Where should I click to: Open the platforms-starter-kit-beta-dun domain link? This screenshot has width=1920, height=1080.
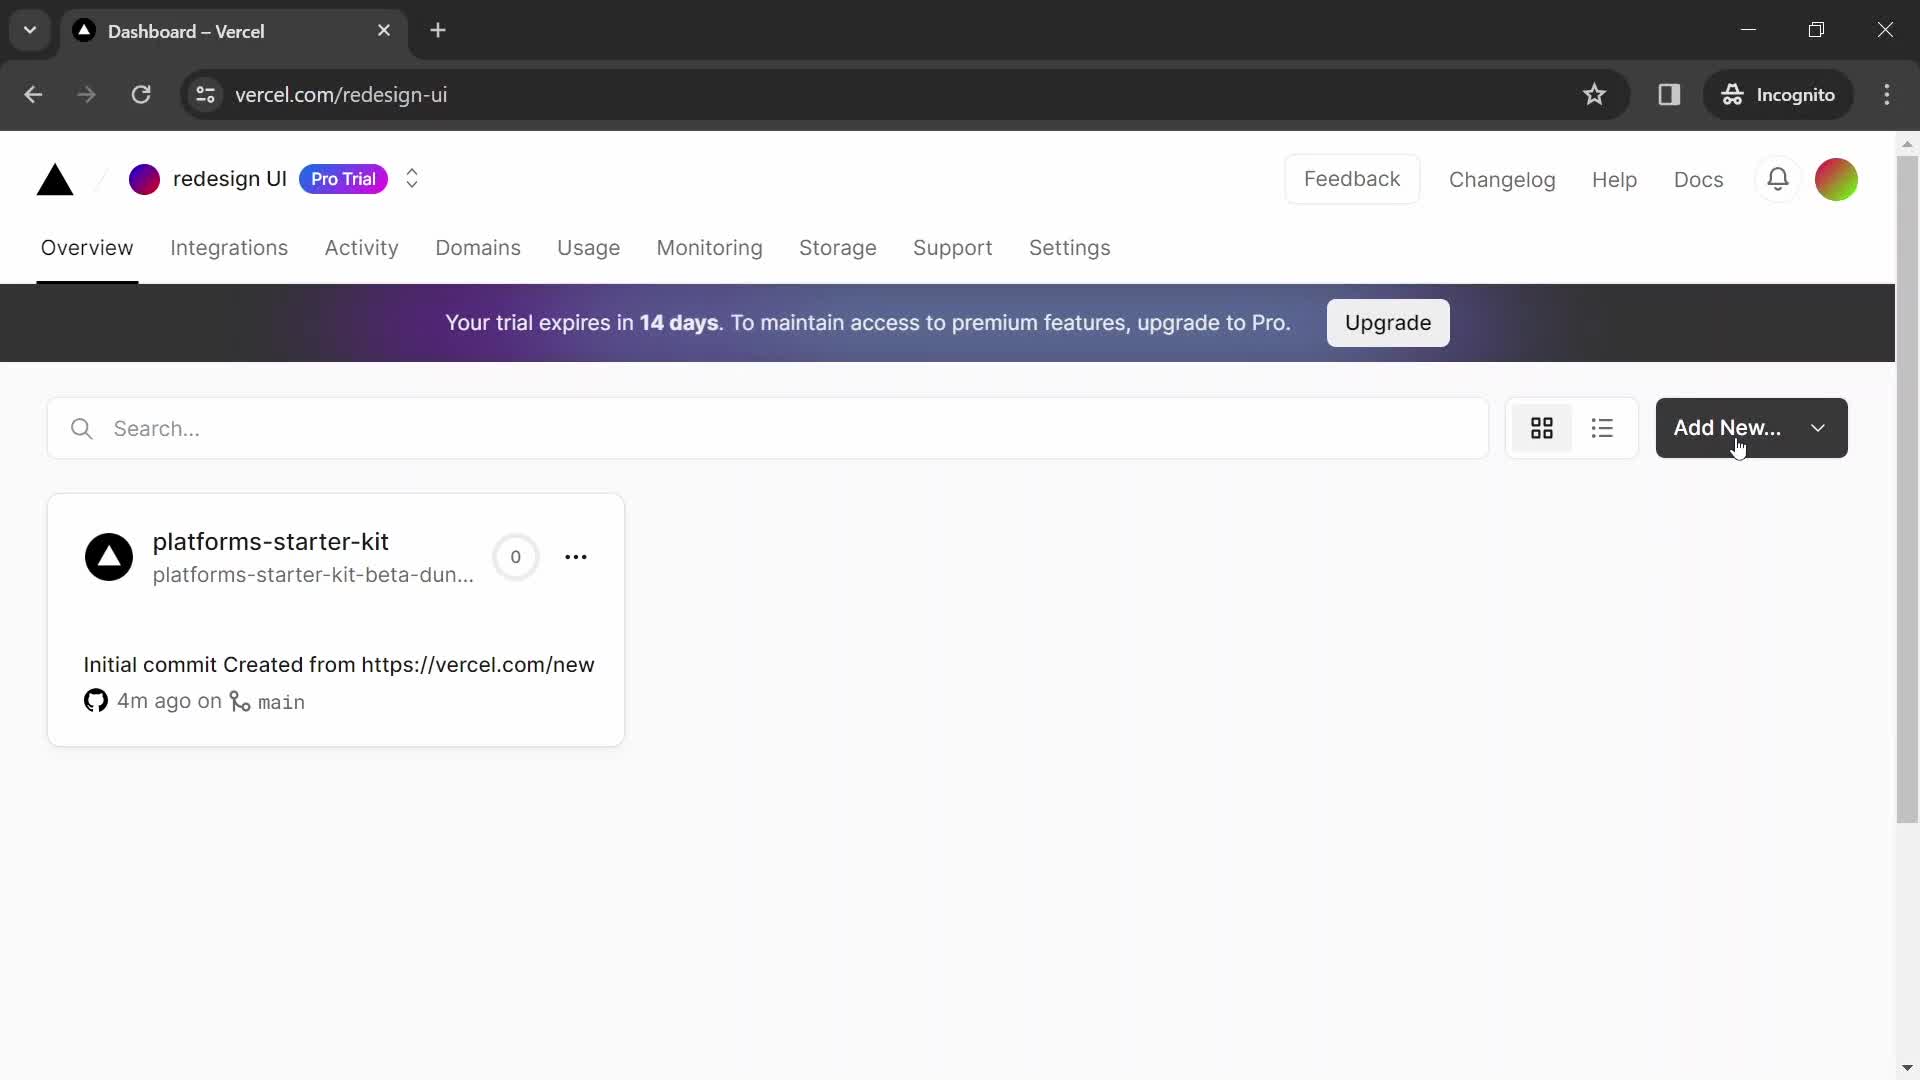[313, 575]
